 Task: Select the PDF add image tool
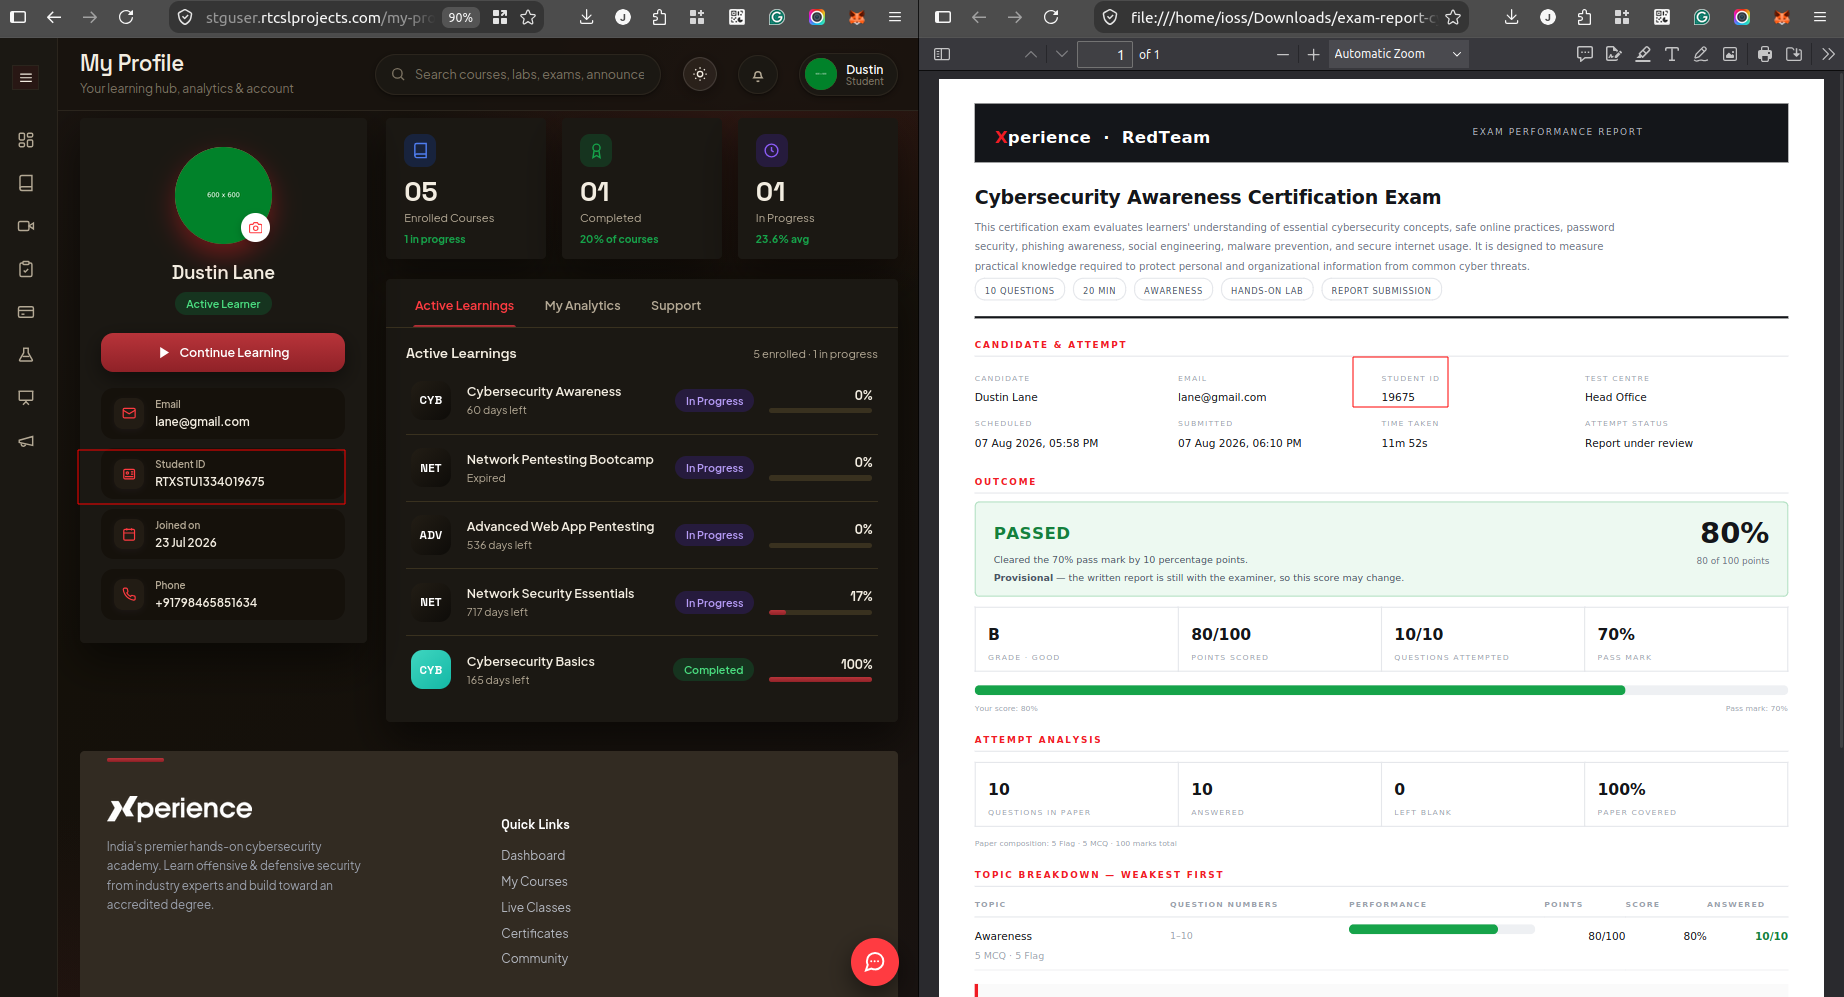tap(1730, 54)
